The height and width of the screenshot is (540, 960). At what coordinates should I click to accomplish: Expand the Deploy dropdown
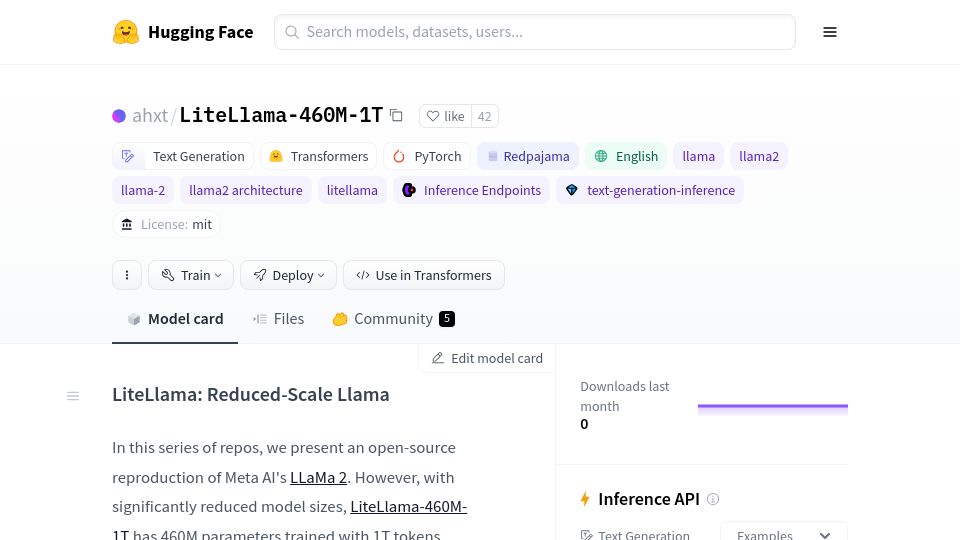tap(288, 275)
